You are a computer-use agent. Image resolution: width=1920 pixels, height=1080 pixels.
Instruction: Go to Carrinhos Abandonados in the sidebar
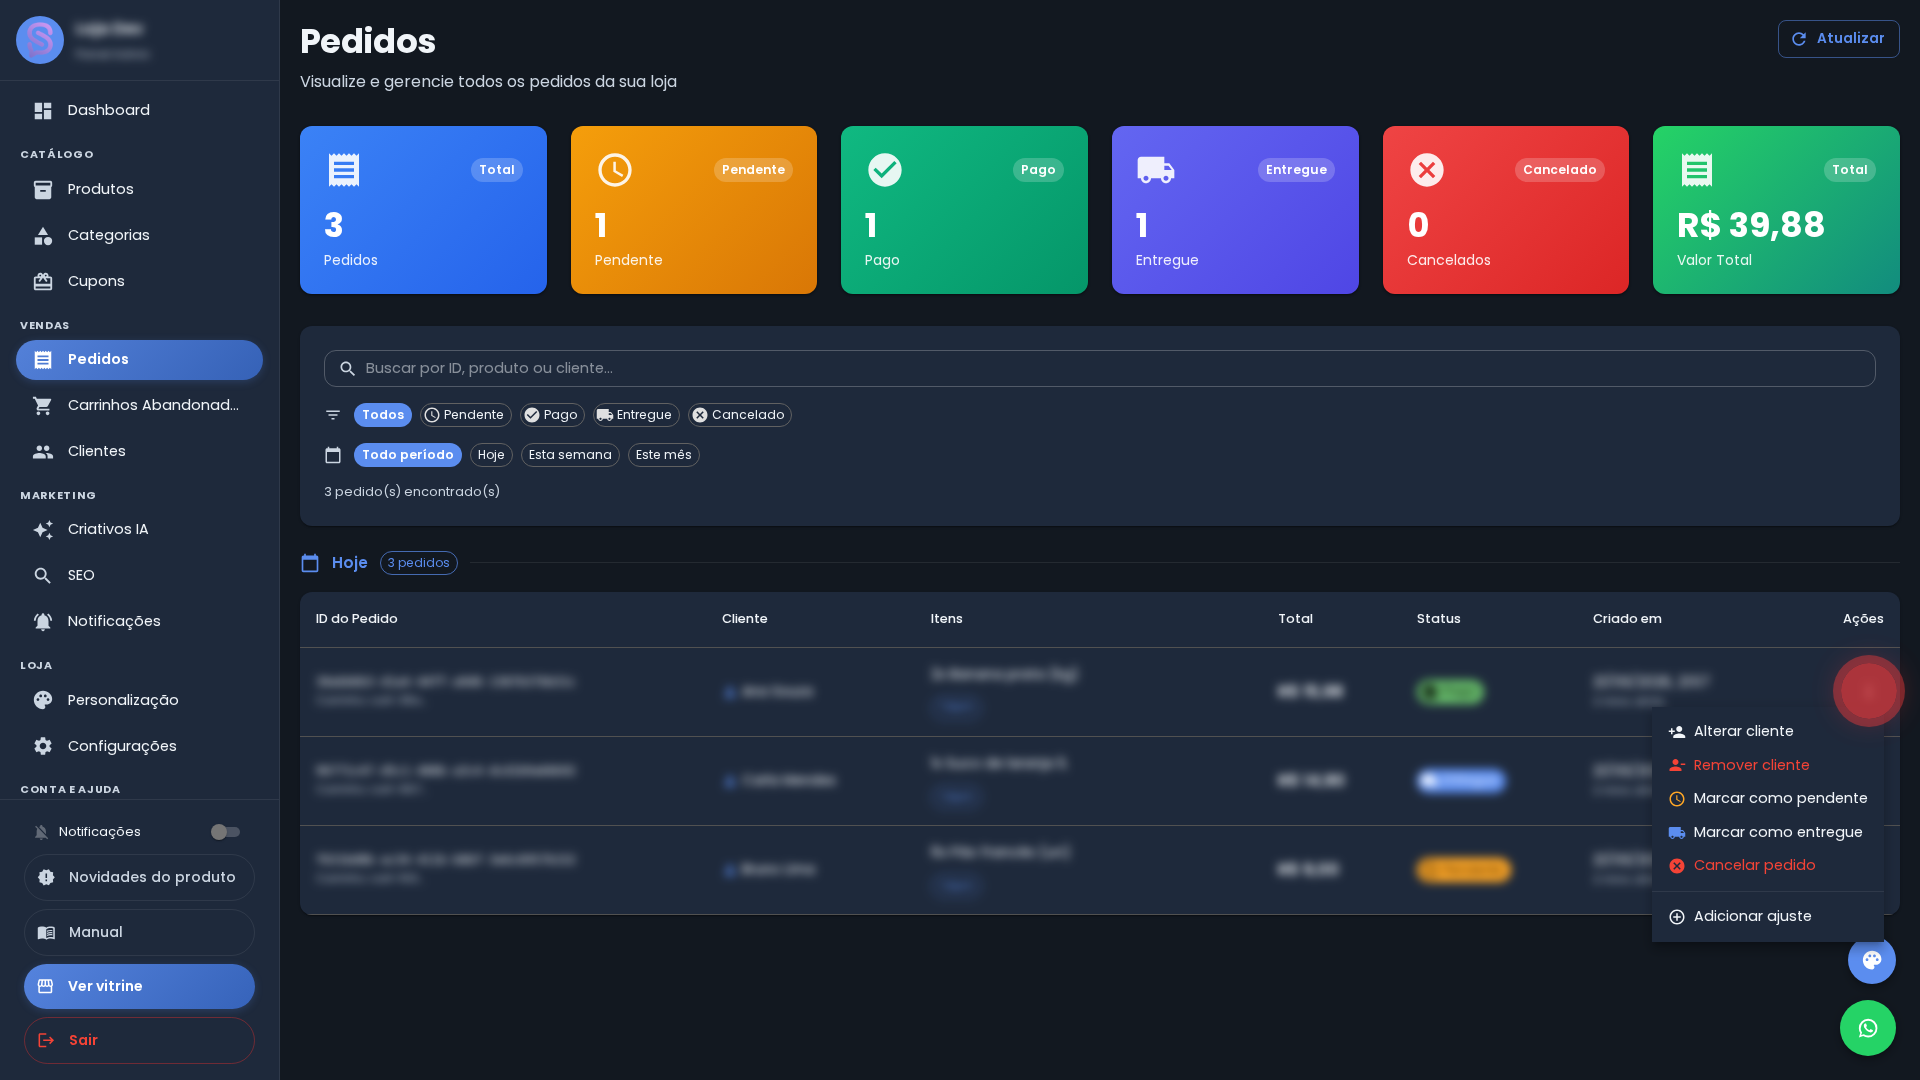click(x=139, y=406)
